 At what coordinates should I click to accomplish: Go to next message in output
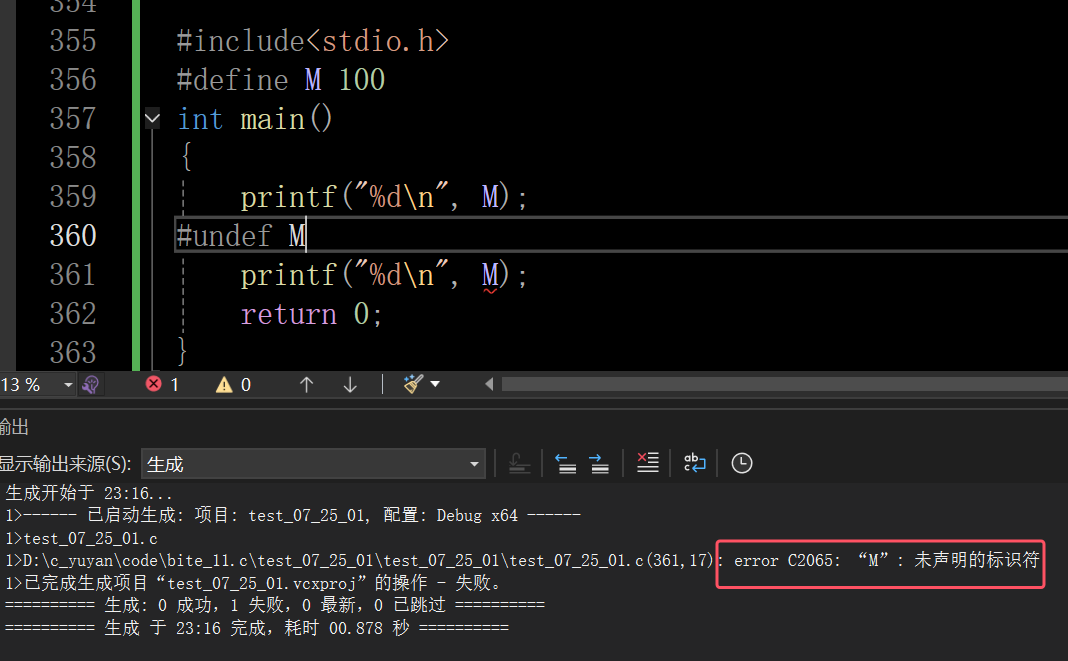point(599,464)
